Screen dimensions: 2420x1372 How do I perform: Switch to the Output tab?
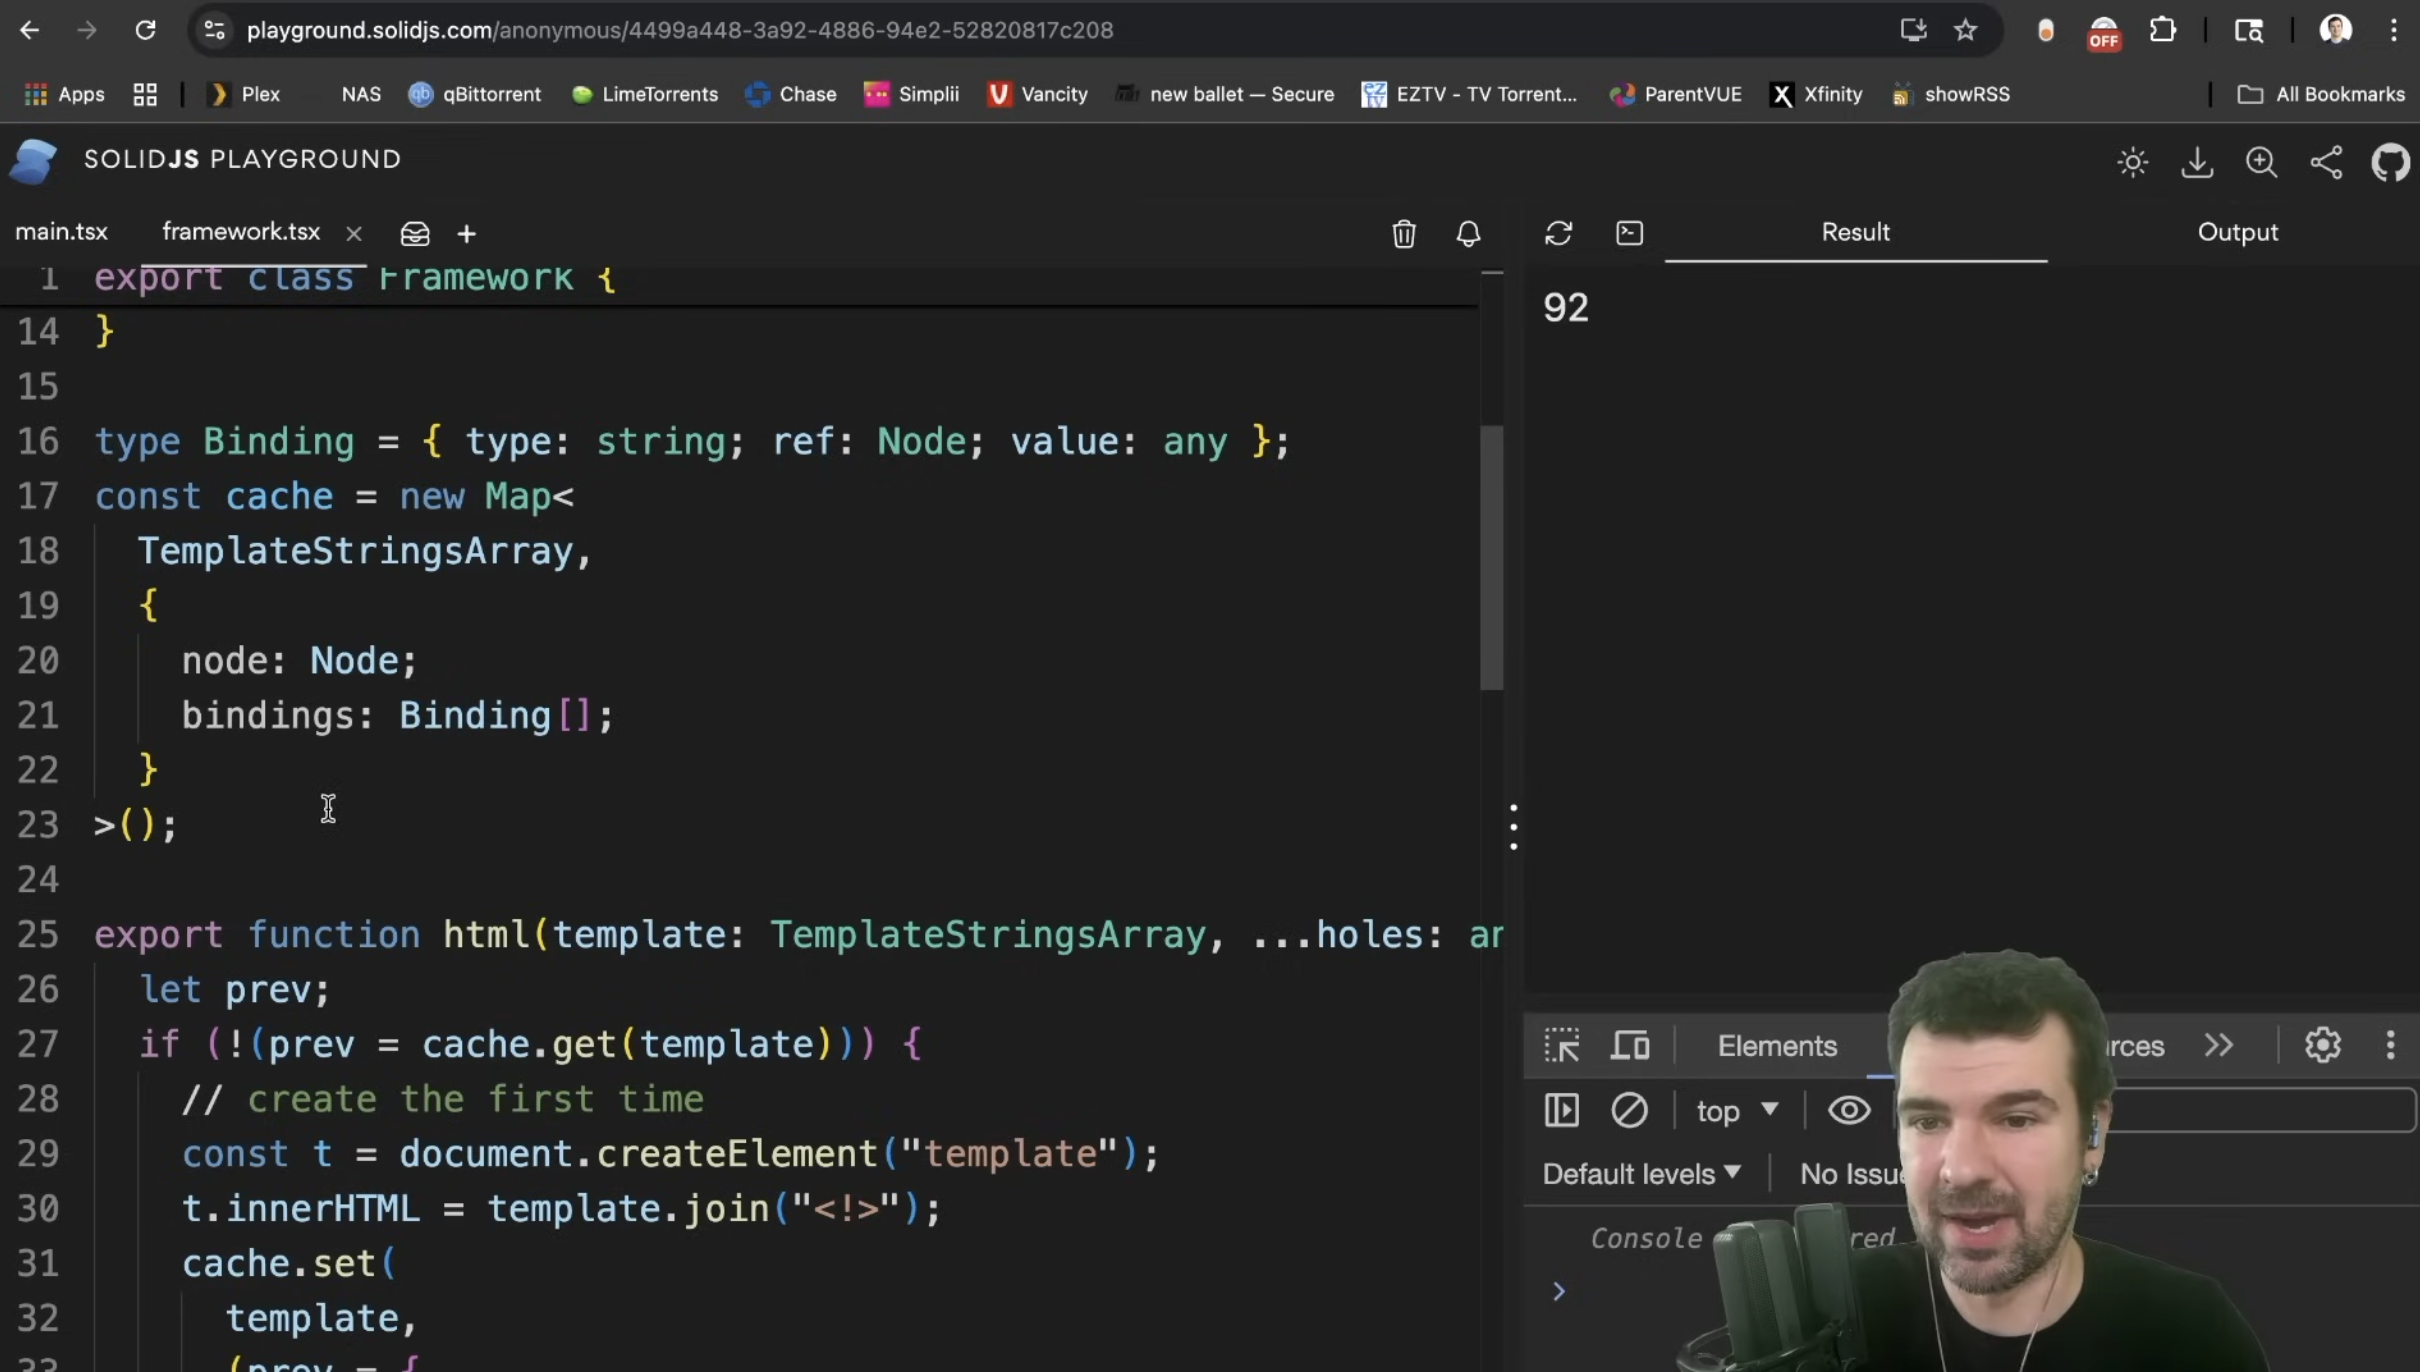pos(2237,232)
